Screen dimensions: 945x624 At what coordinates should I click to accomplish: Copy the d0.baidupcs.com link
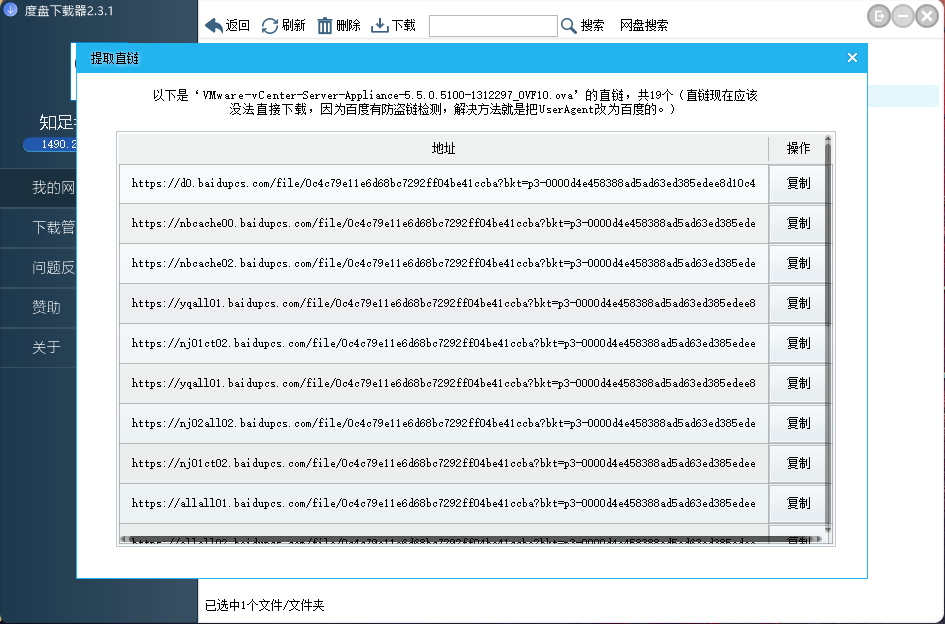click(x=798, y=183)
